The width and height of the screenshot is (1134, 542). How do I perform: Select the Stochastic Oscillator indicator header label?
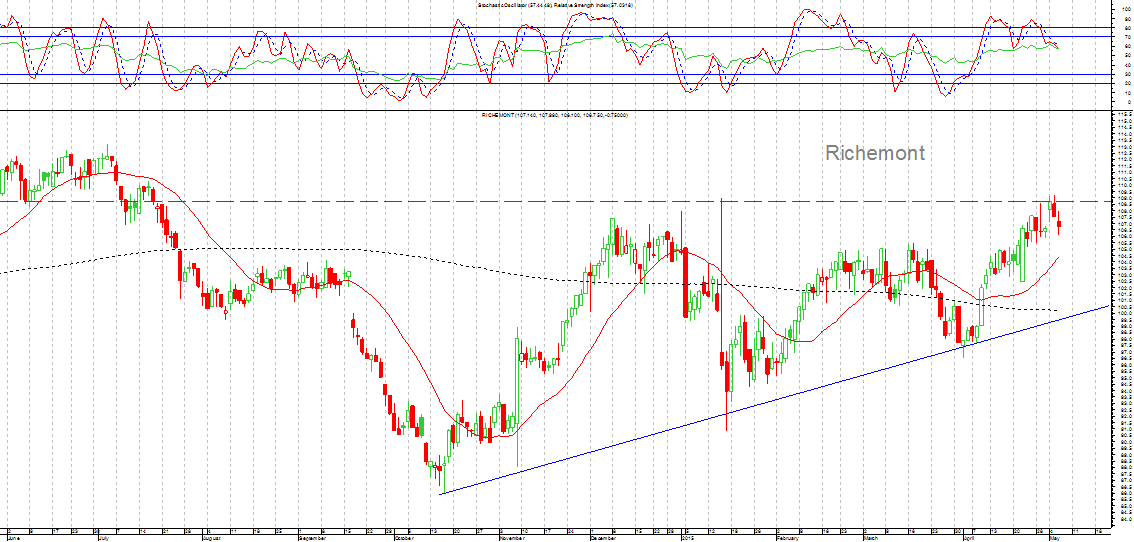516,5
